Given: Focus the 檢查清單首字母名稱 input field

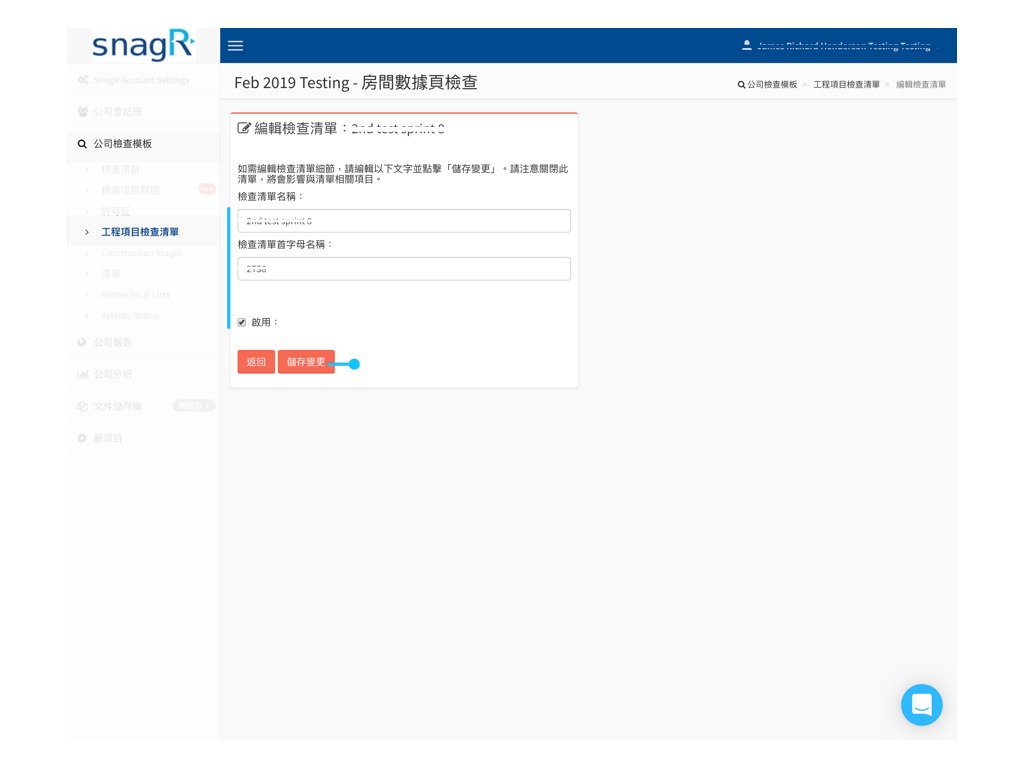Looking at the screenshot, I should tap(404, 269).
